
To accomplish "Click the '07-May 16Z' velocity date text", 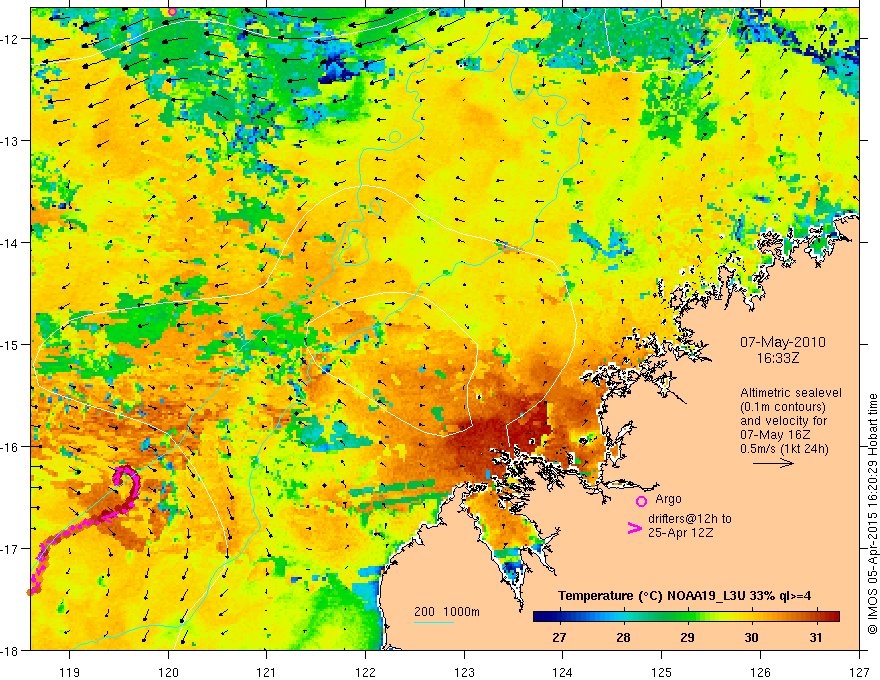I will (x=774, y=434).
